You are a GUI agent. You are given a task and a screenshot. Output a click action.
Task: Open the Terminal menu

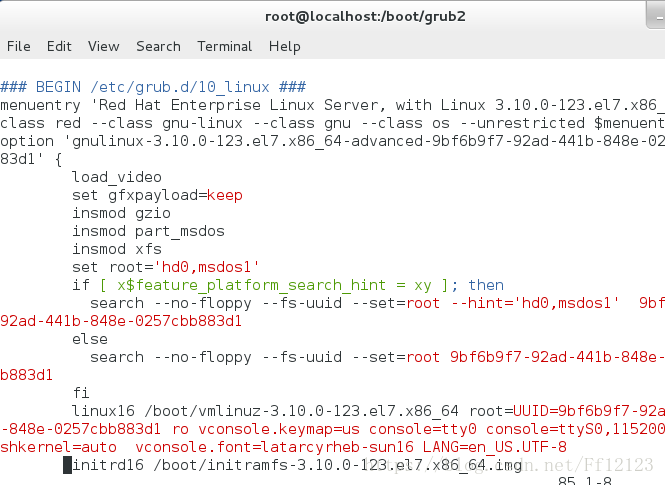224,46
